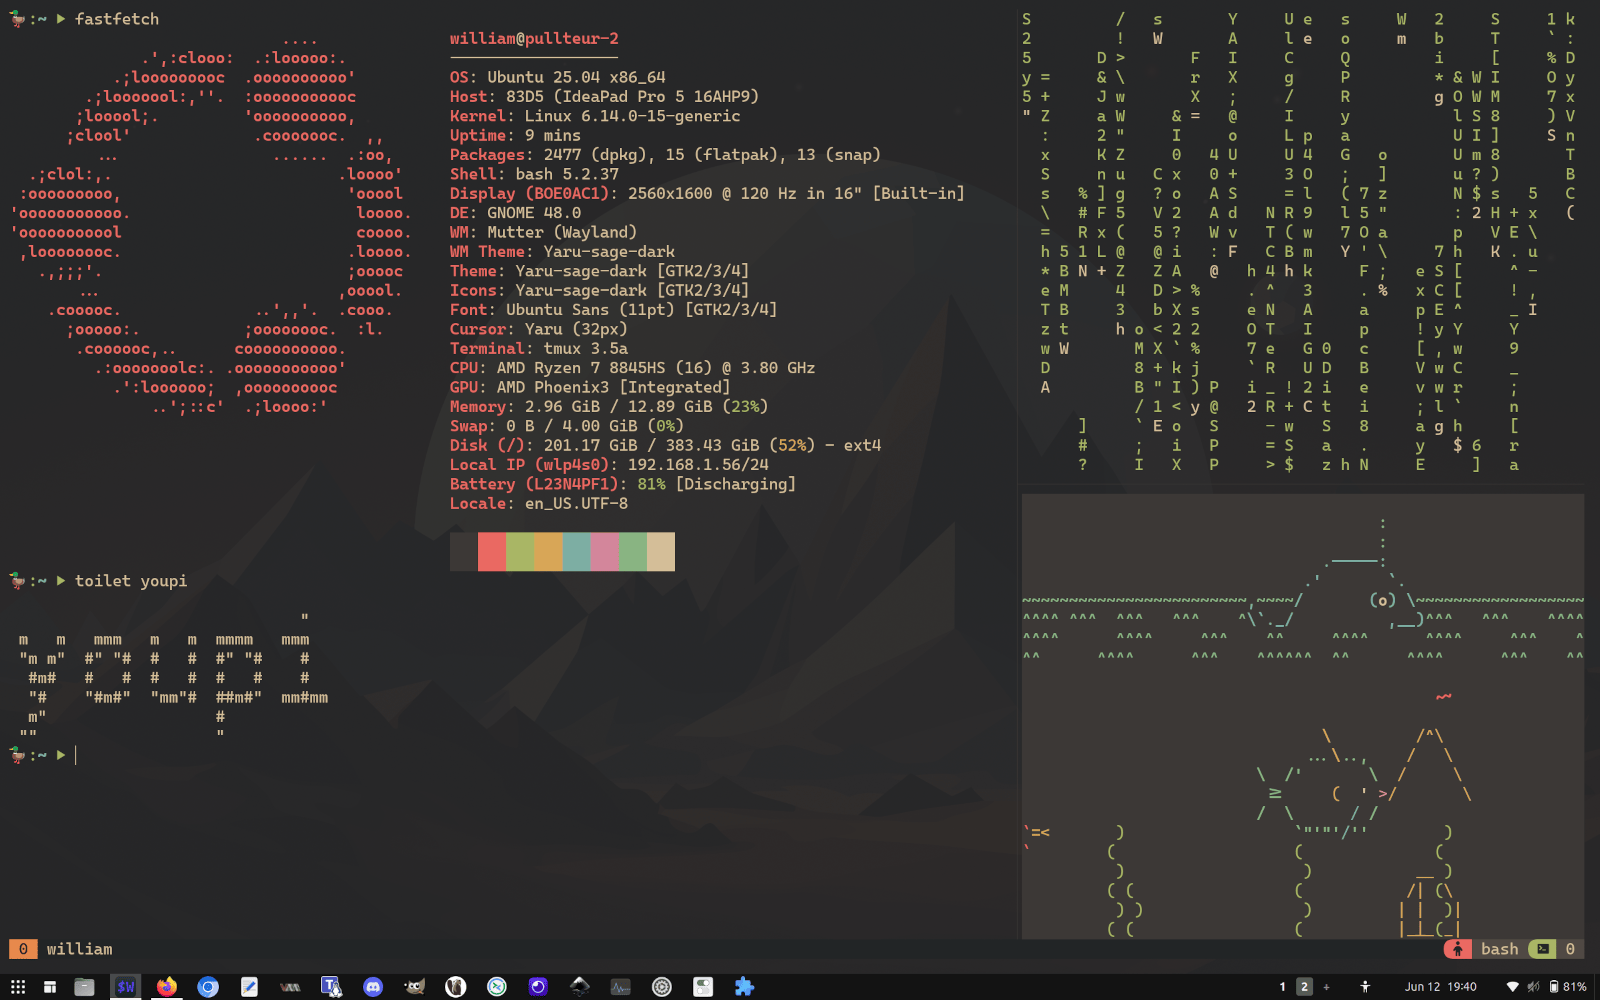Launch Chromium from the taskbar

(208, 988)
